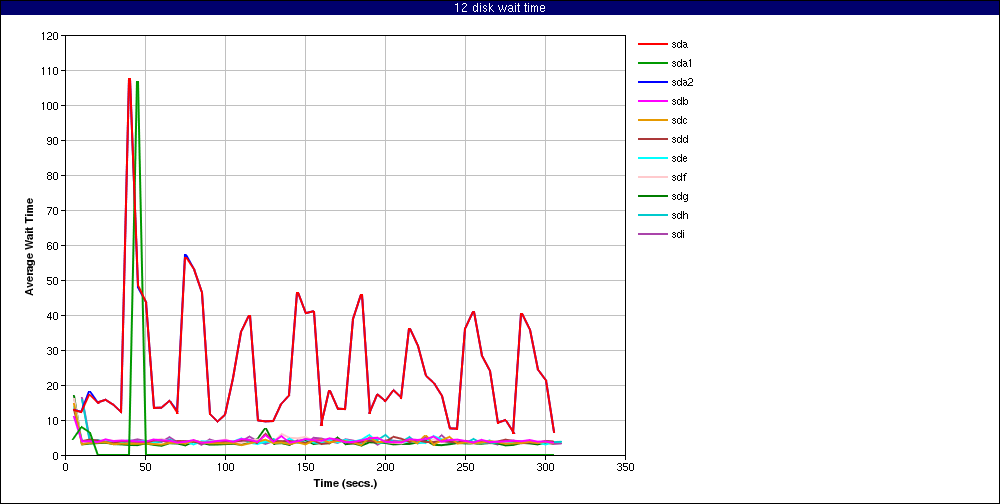Select the sdh legend label
This screenshot has width=1000, height=504.
pos(679,215)
